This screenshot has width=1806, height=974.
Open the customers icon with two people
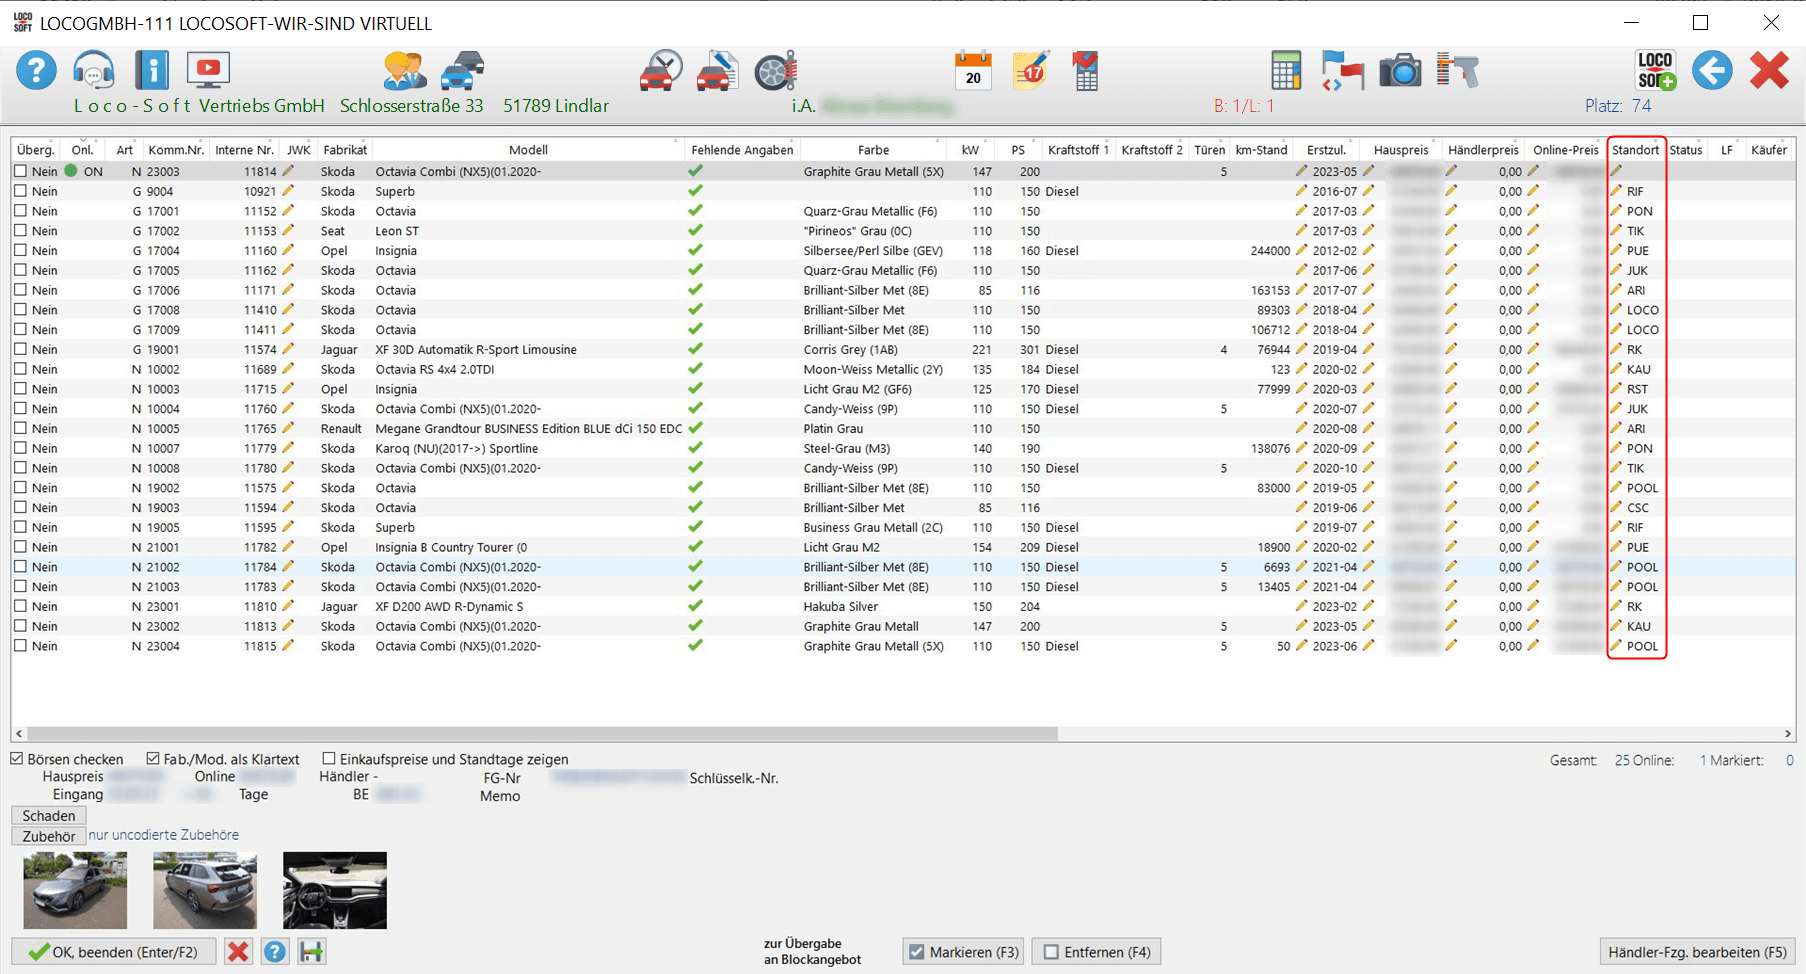coord(404,71)
